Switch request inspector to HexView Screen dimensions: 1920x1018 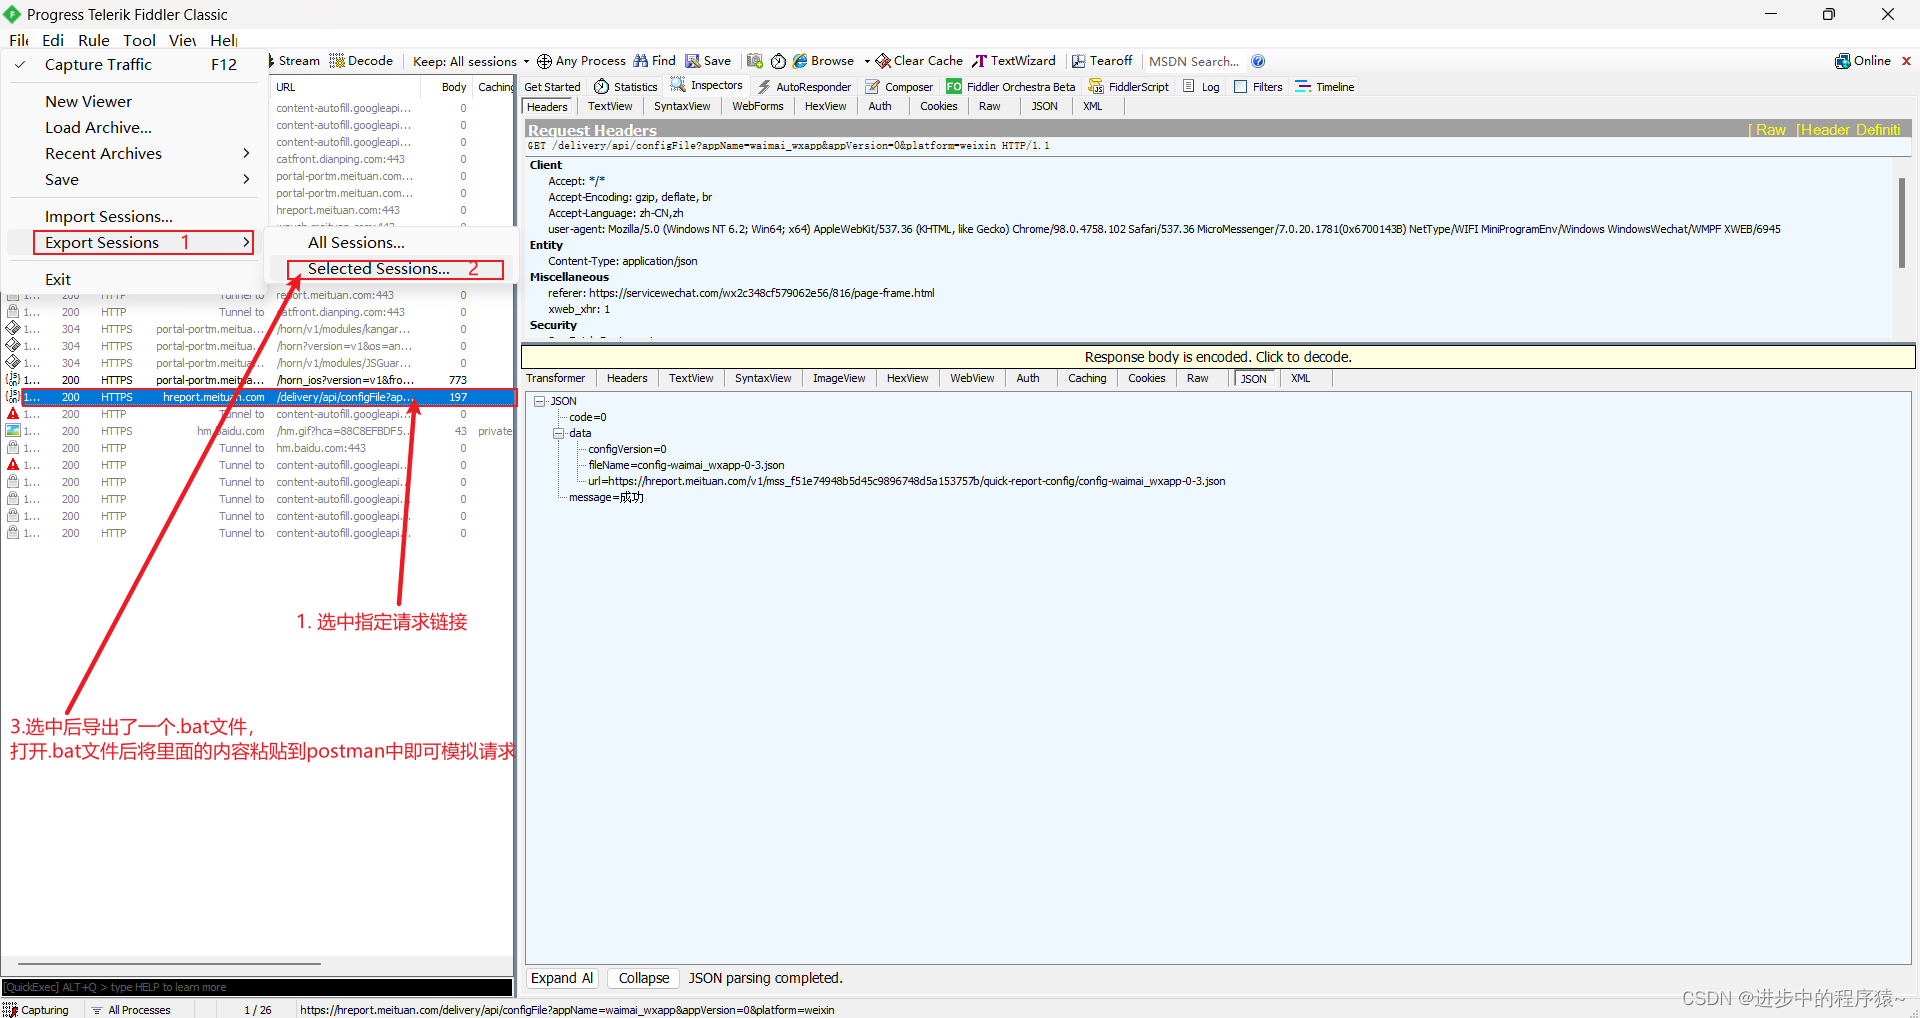(x=825, y=106)
